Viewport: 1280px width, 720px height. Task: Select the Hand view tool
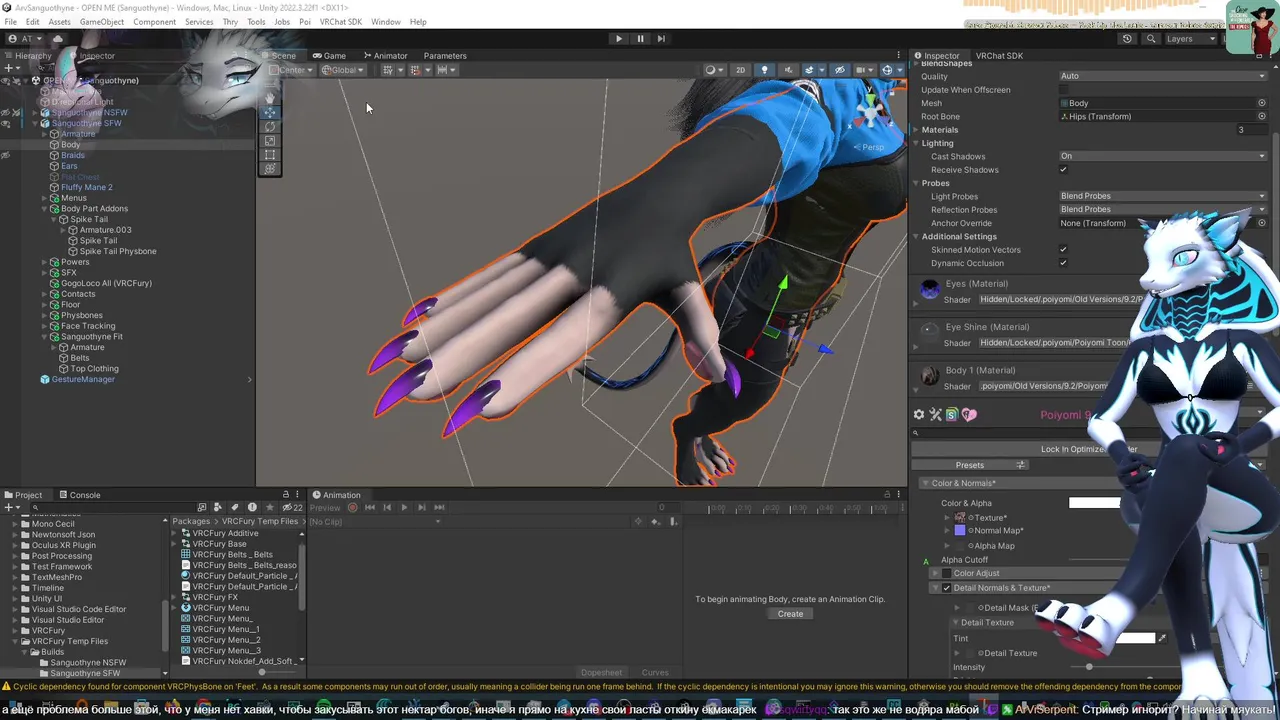[269, 98]
